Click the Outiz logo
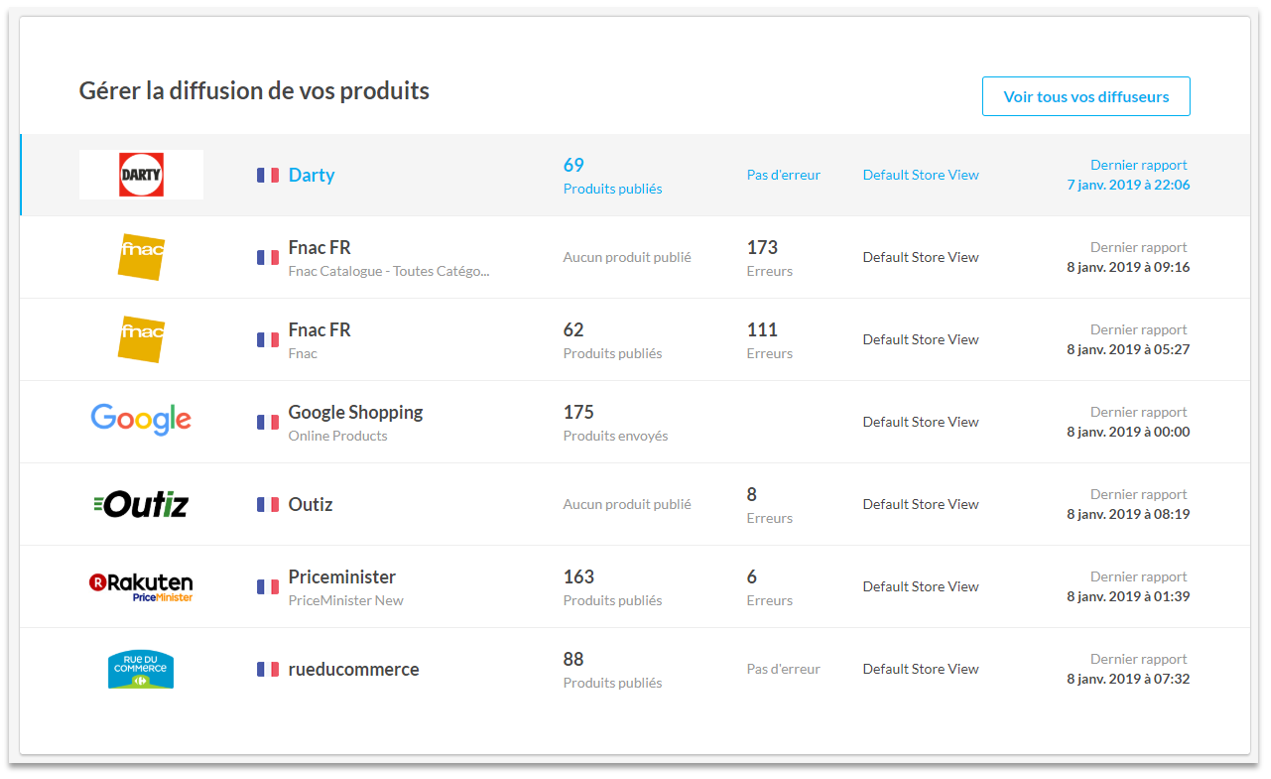 141,504
